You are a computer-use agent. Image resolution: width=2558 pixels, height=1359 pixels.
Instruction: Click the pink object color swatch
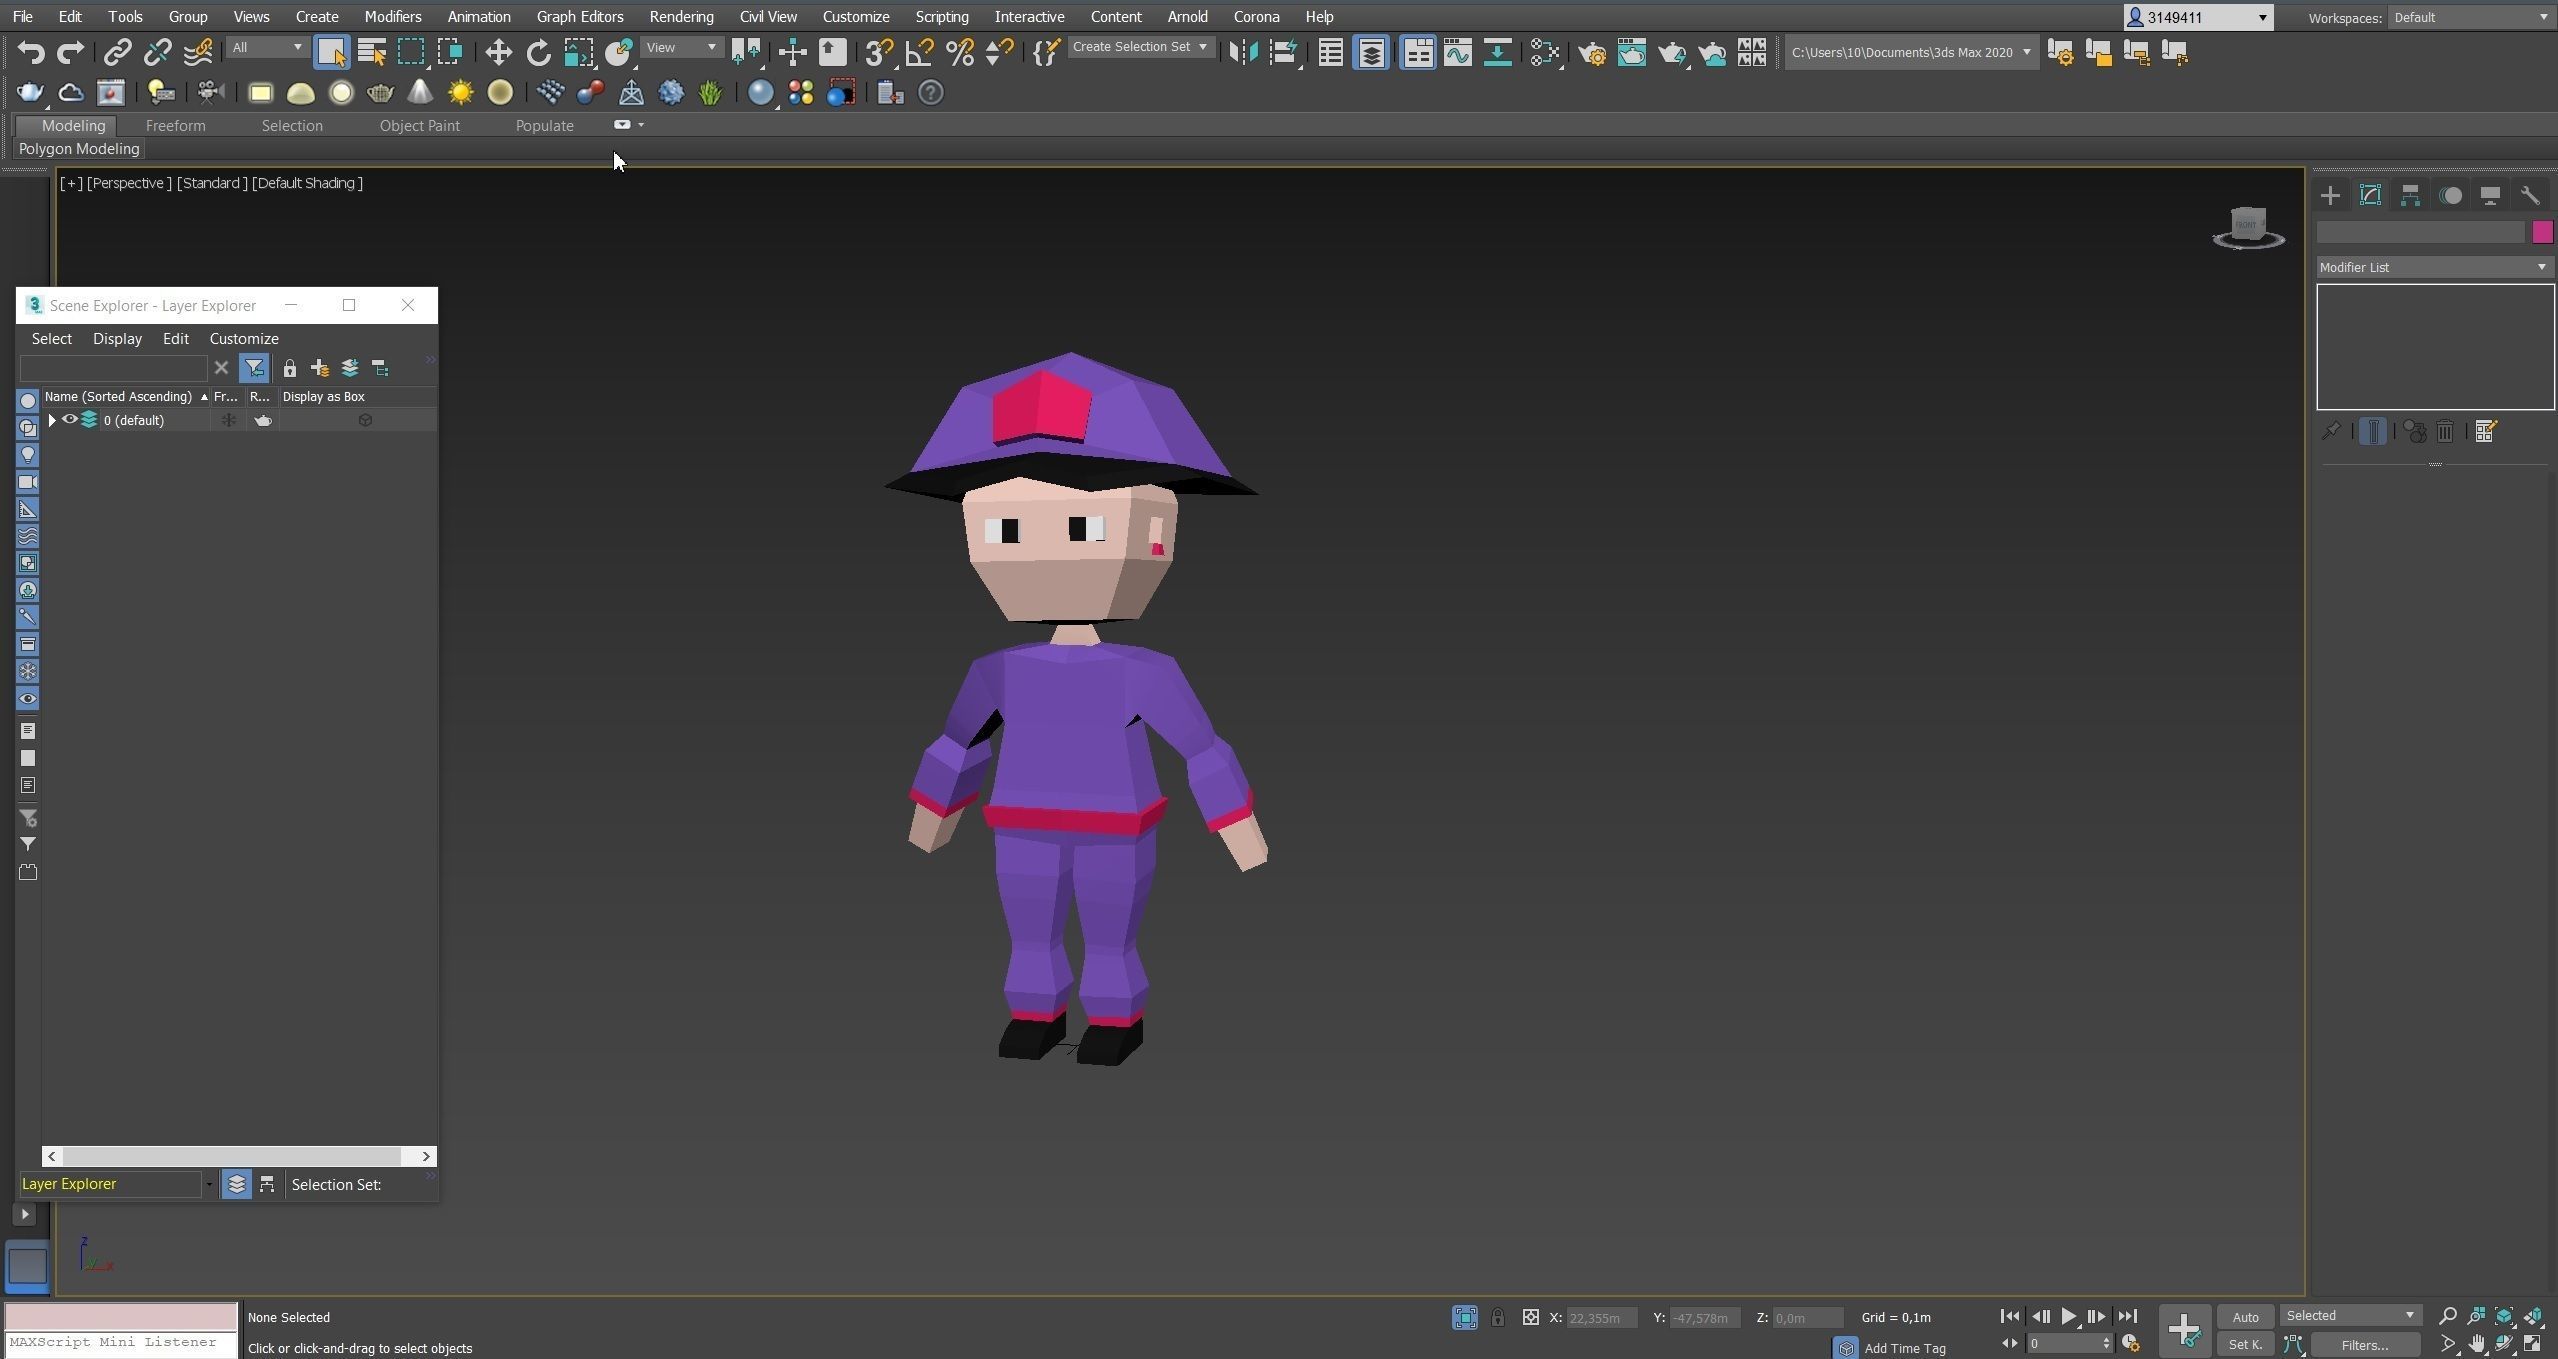pos(2541,232)
